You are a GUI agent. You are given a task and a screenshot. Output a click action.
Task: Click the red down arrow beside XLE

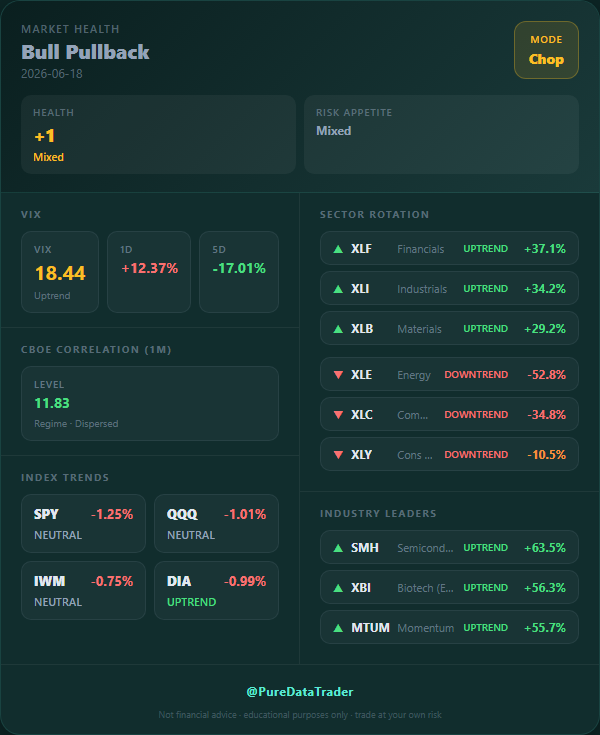[338, 375]
